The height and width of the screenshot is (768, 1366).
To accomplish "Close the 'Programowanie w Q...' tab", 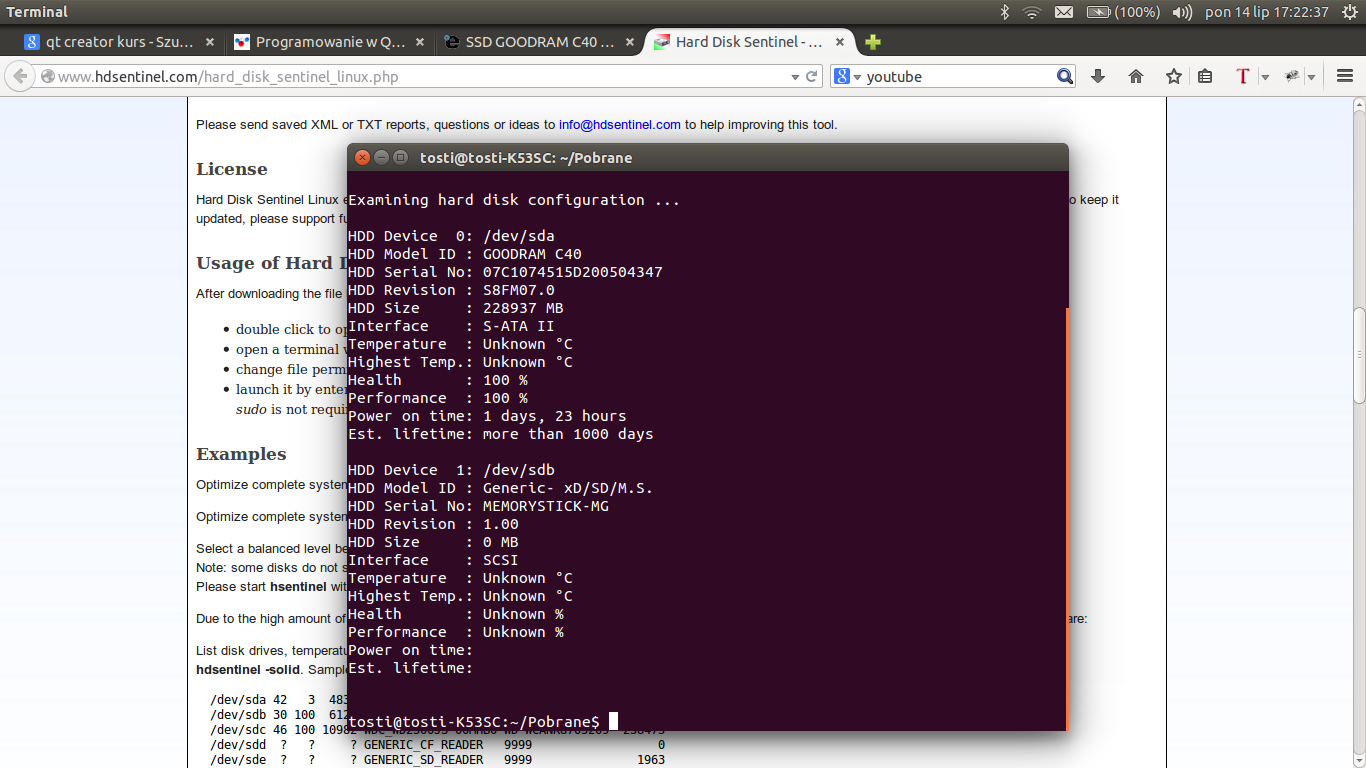I will (419, 42).
